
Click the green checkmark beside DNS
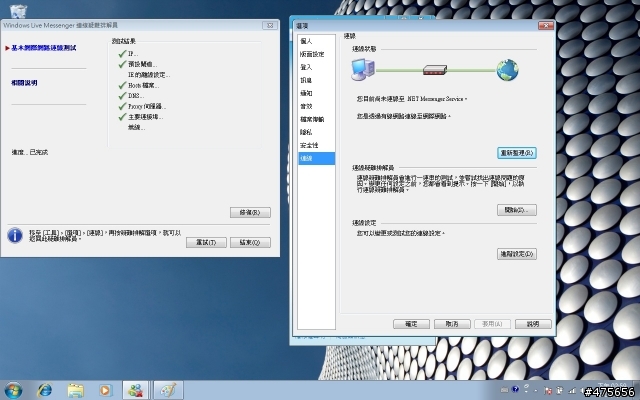122,96
